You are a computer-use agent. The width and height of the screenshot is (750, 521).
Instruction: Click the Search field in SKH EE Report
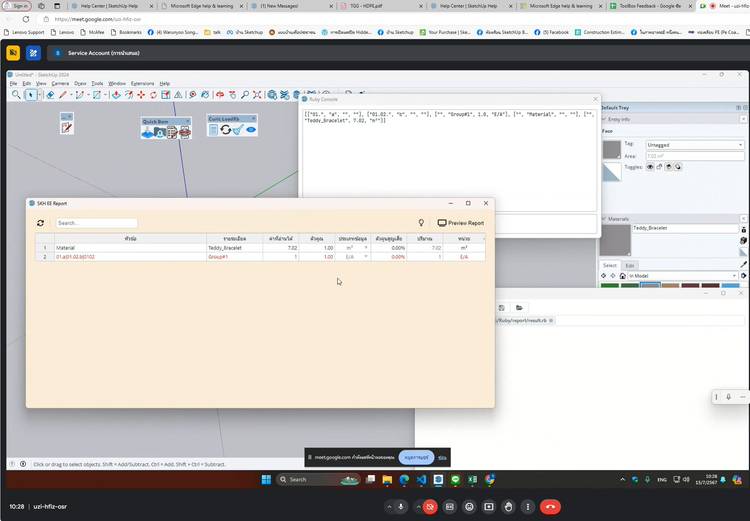click(96, 223)
